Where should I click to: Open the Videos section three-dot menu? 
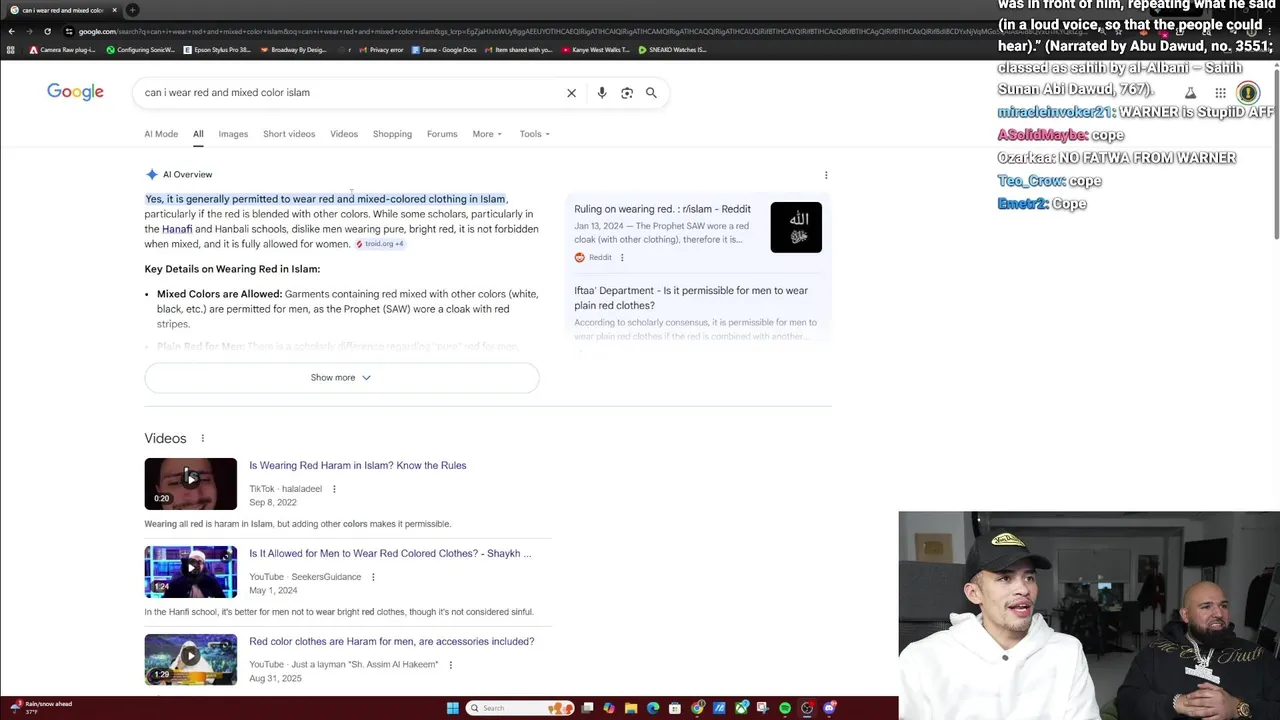point(202,438)
